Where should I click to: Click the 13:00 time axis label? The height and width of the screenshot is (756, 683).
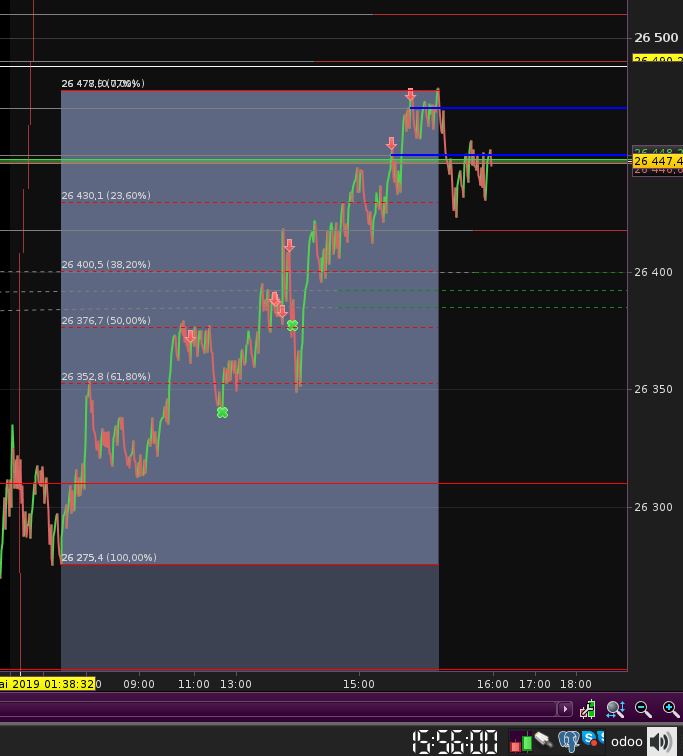[x=236, y=684]
